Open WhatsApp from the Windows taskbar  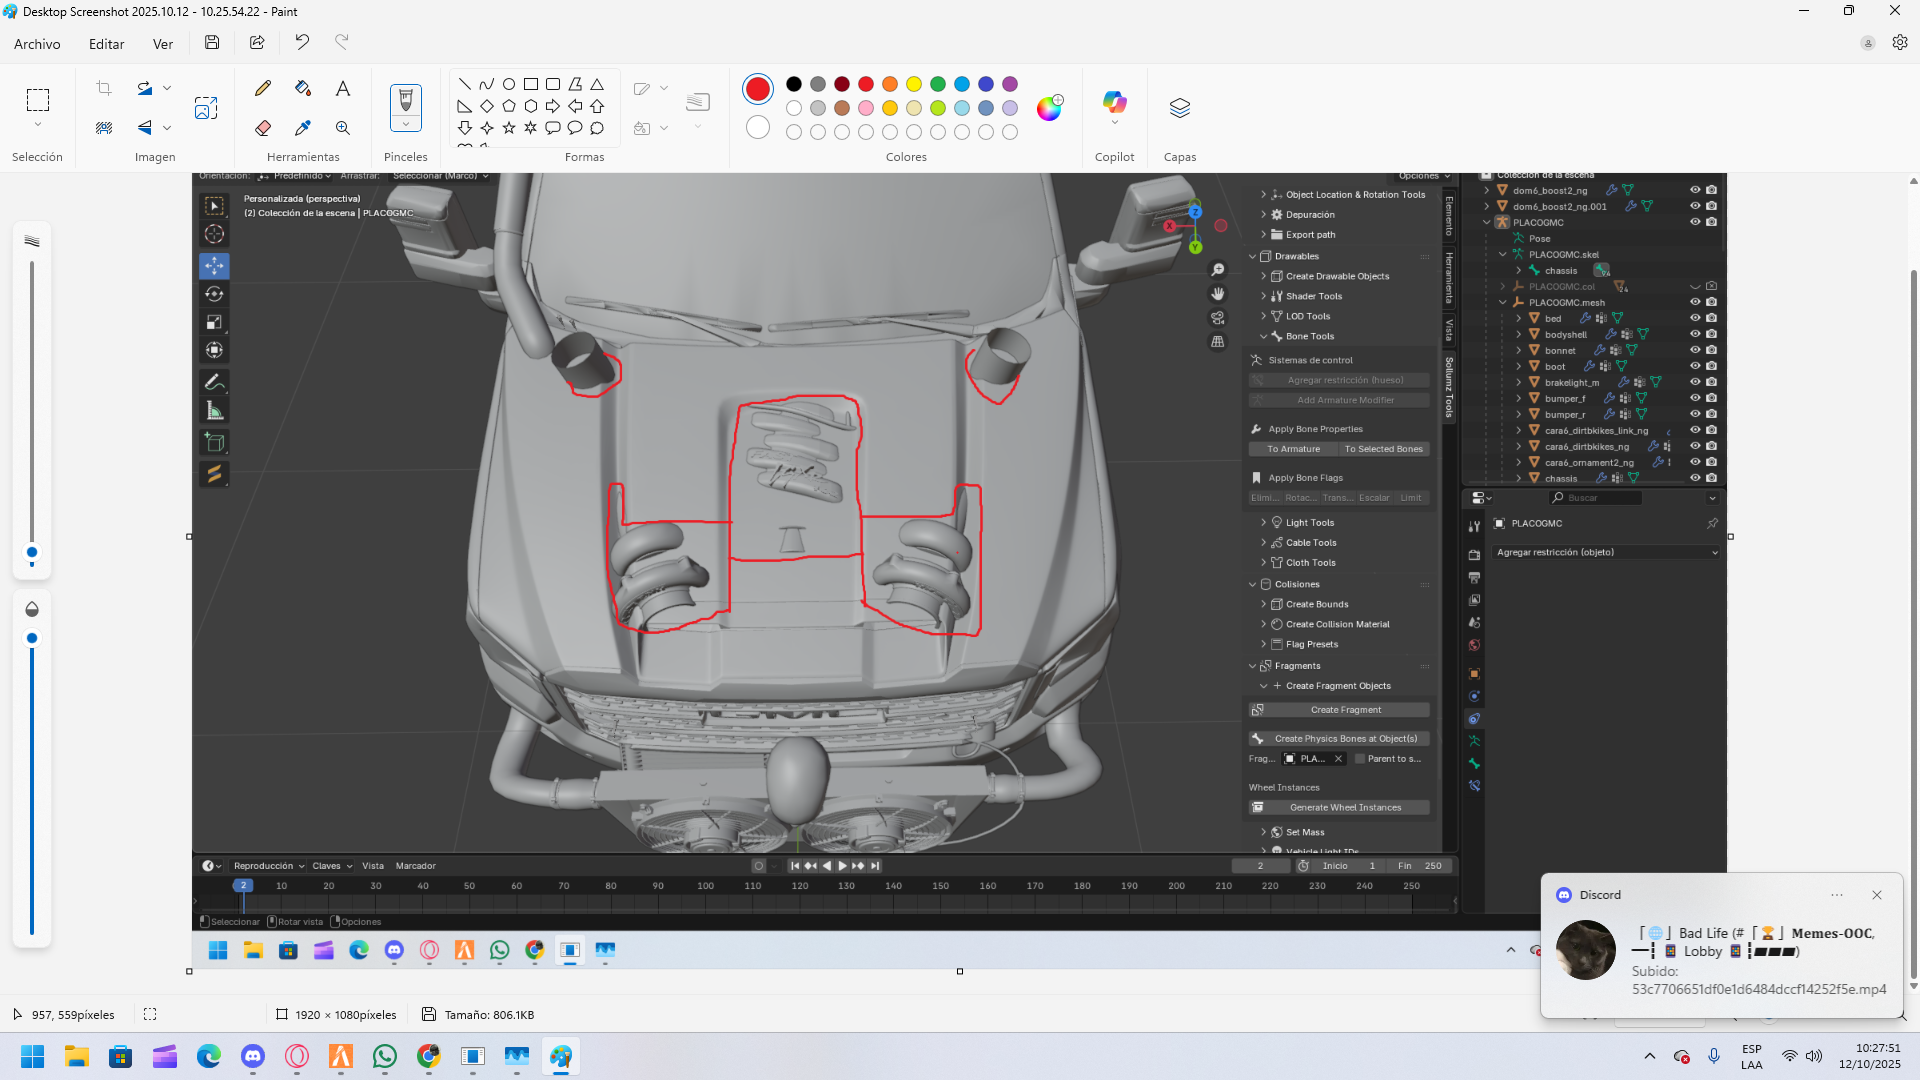(385, 1056)
